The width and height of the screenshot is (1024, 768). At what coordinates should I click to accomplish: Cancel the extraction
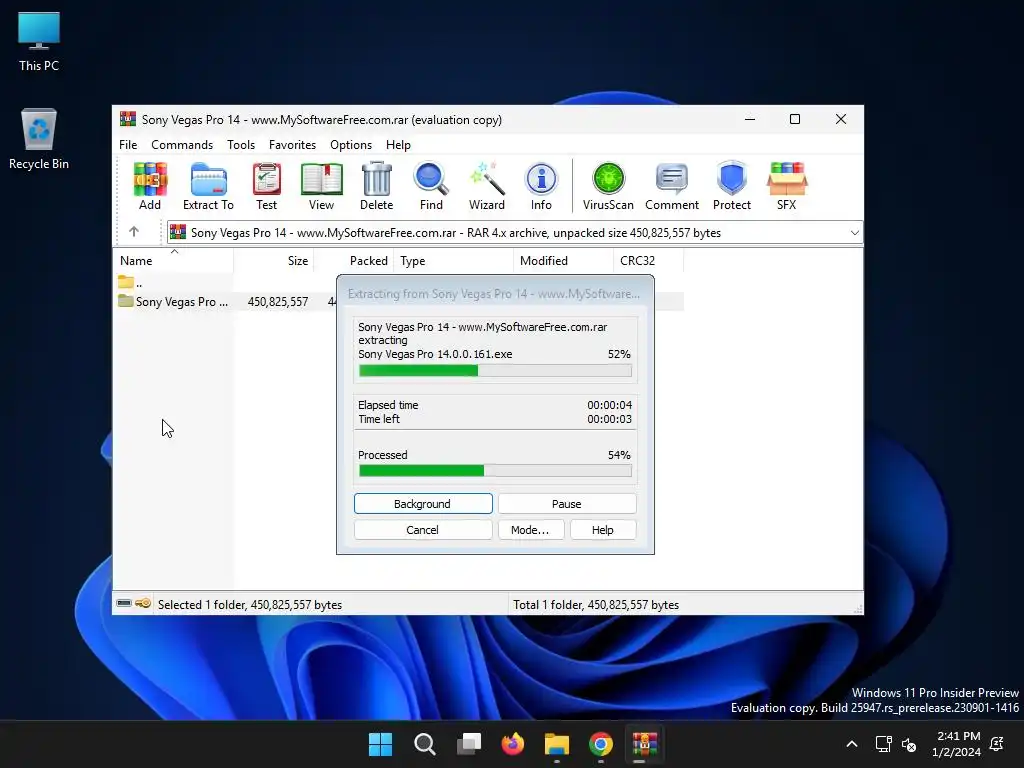pos(423,530)
